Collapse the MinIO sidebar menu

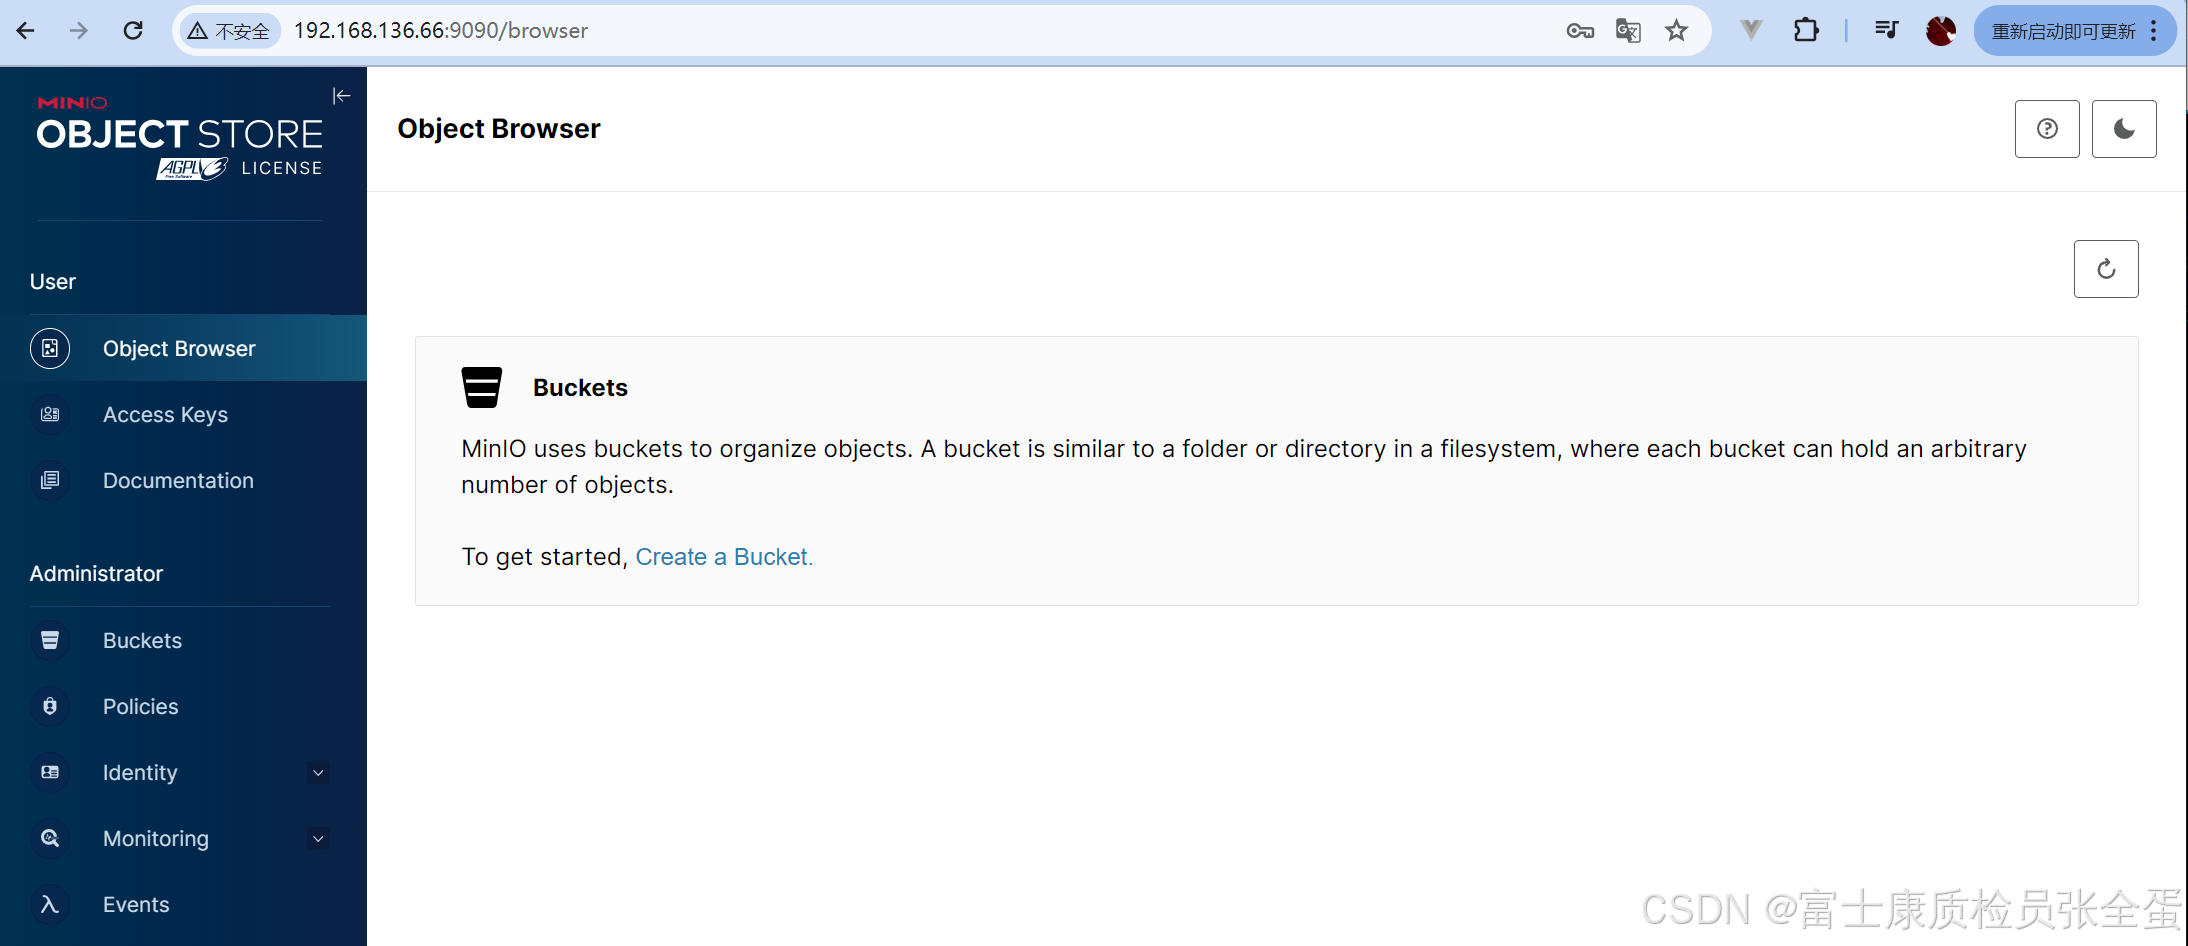click(x=341, y=96)
